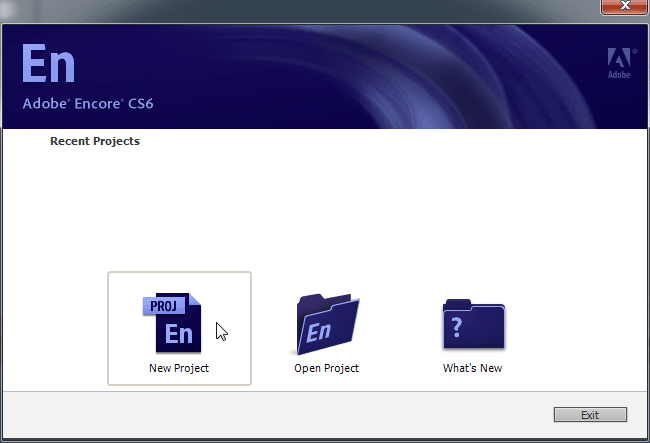
Task: Click the New Project PROJ file icon
Action: (x=172, y=323)
